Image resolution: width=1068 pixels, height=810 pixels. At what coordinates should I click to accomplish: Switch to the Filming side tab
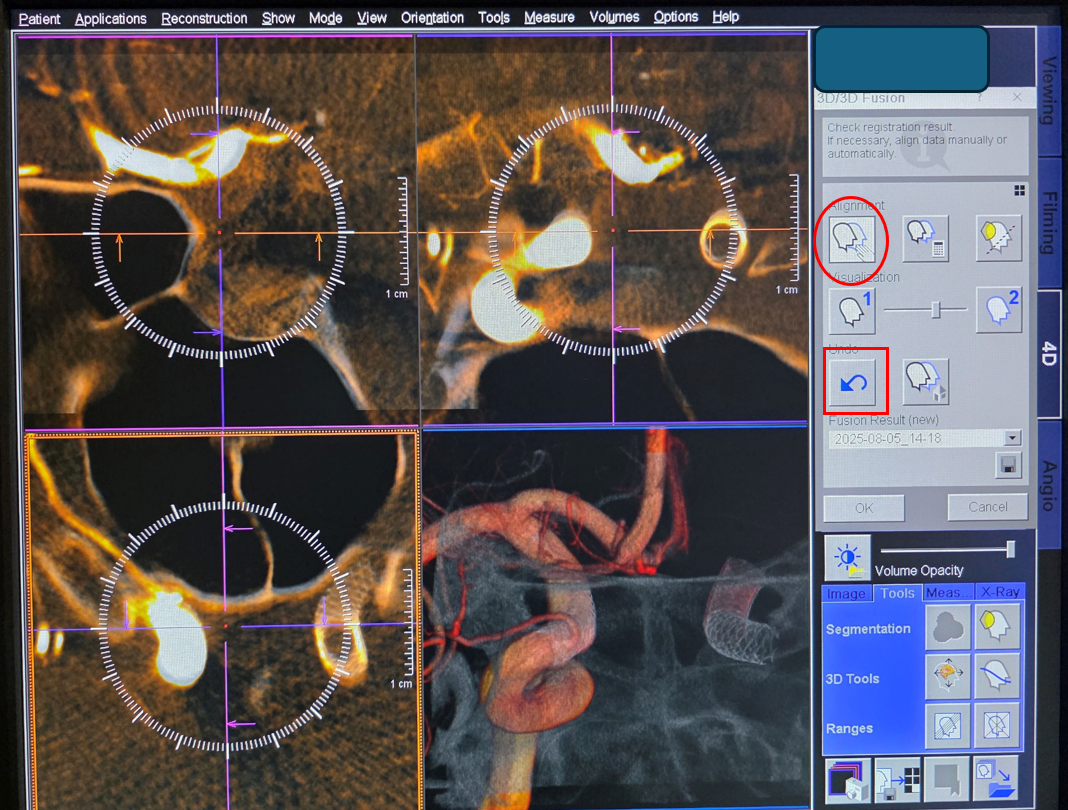pyautogui.click(x=1050, y=222)
